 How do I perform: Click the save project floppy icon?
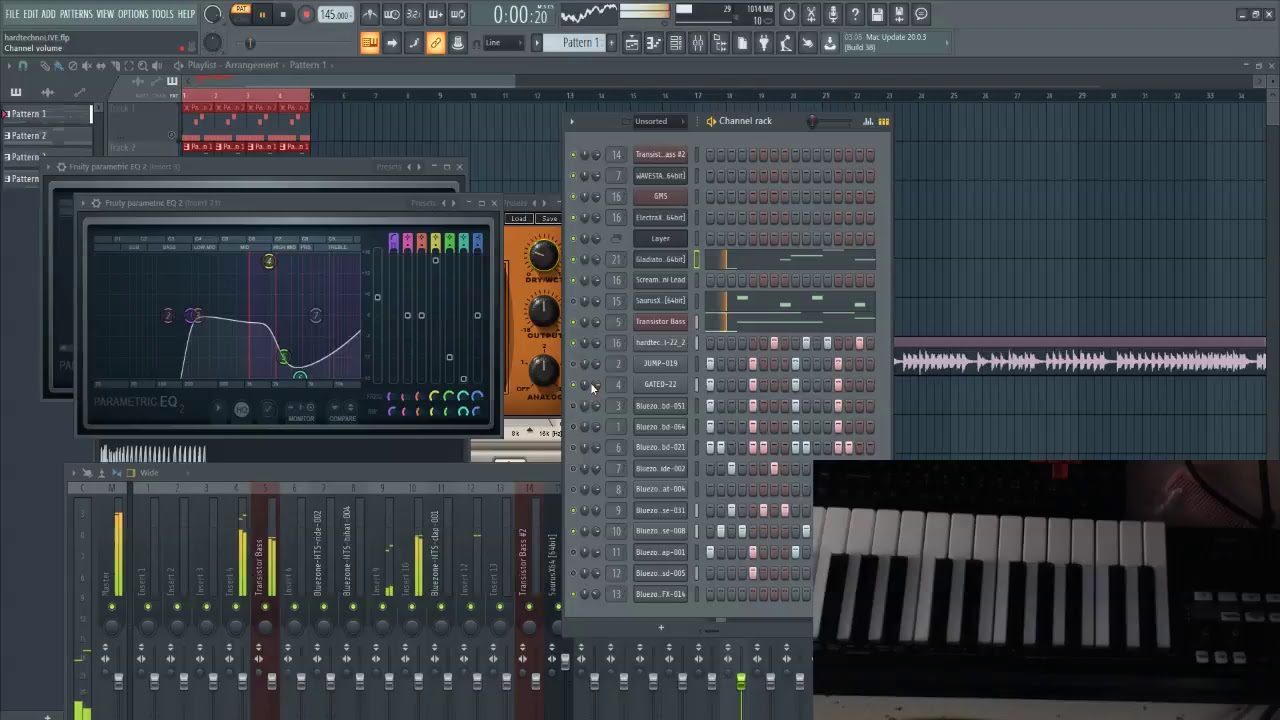point(877,14)
